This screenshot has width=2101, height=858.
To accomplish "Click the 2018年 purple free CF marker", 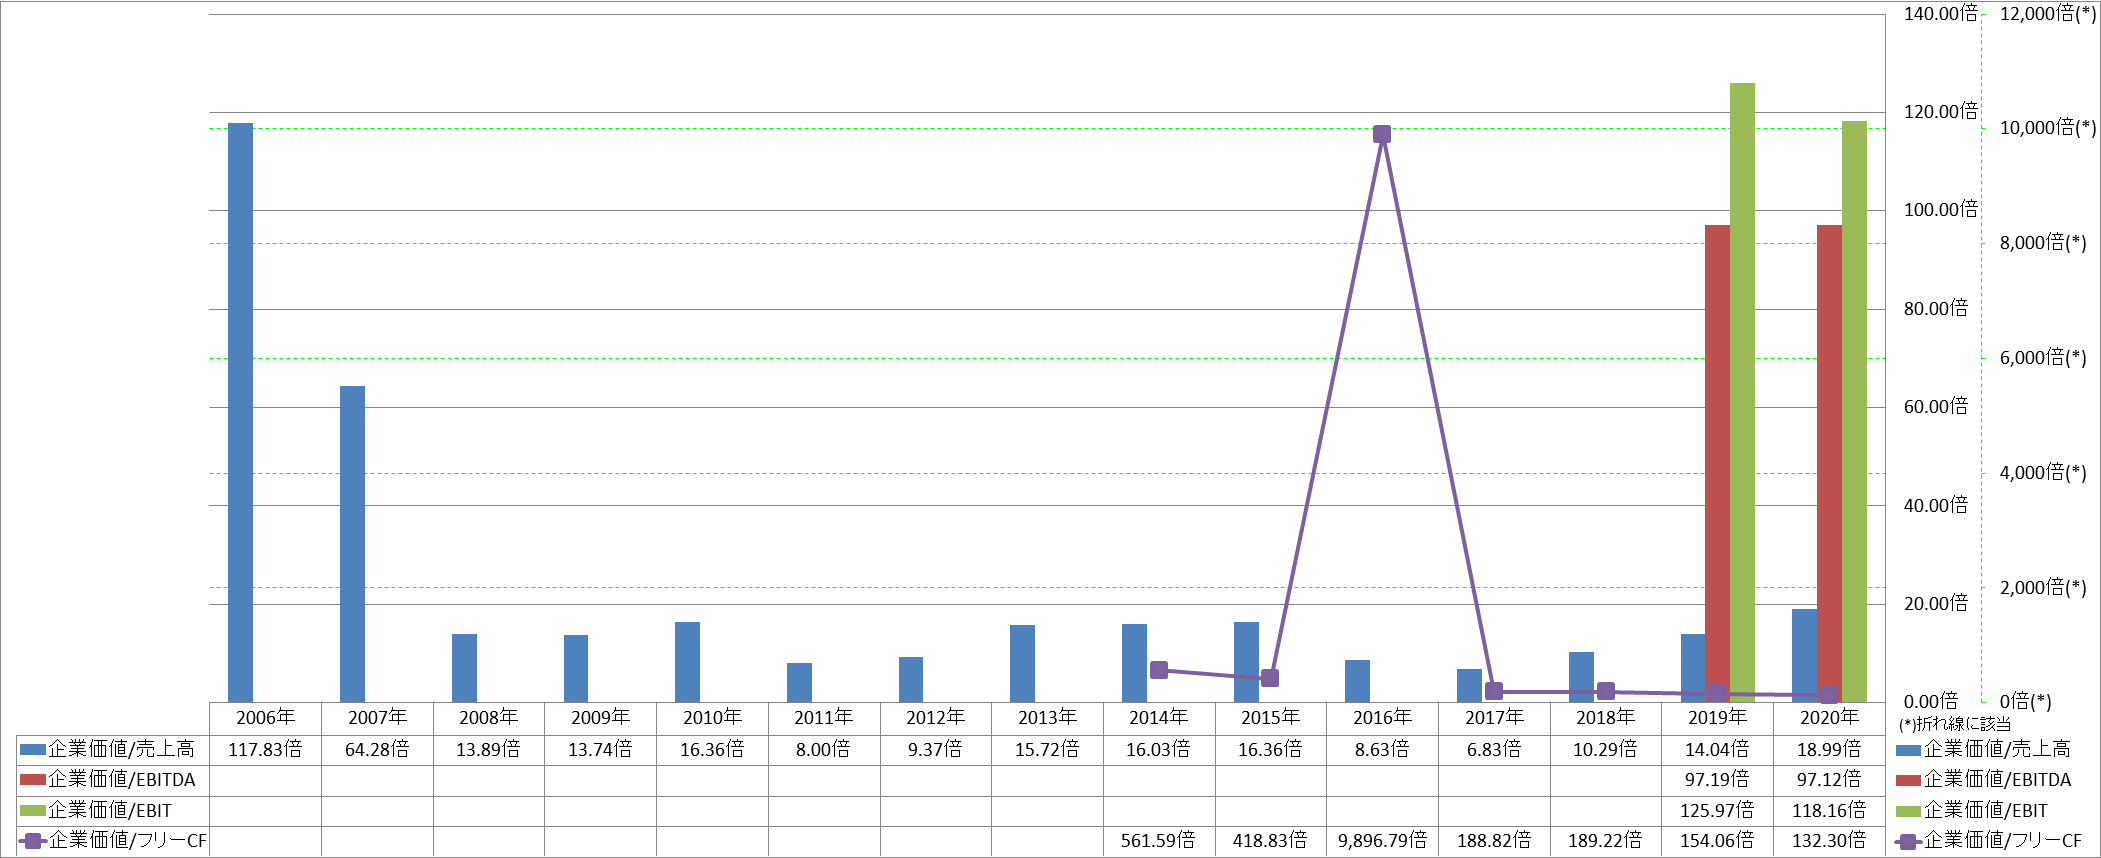I will click(x=1606, y=691).
